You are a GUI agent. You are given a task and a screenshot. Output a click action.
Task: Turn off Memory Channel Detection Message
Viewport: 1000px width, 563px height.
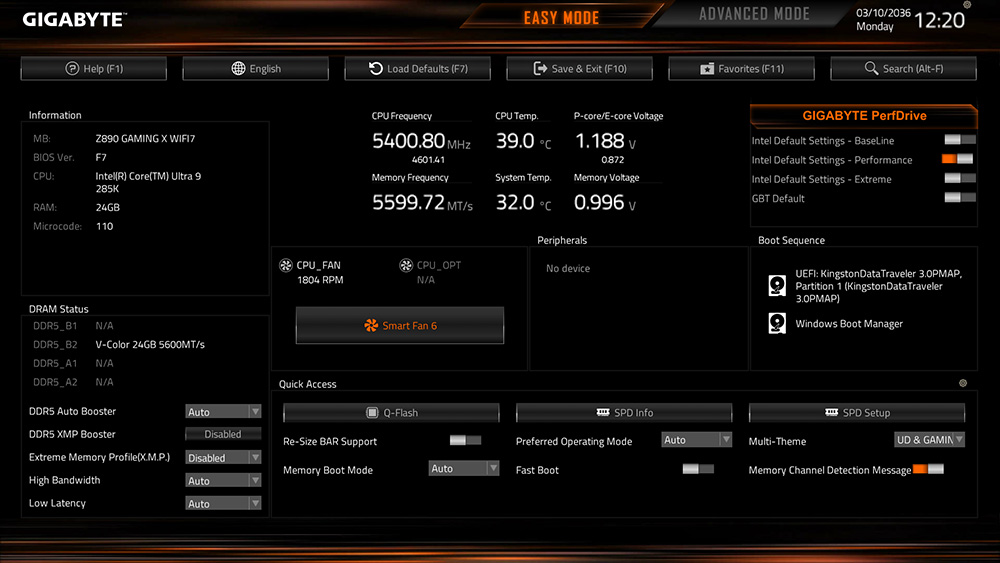(928, 469)
